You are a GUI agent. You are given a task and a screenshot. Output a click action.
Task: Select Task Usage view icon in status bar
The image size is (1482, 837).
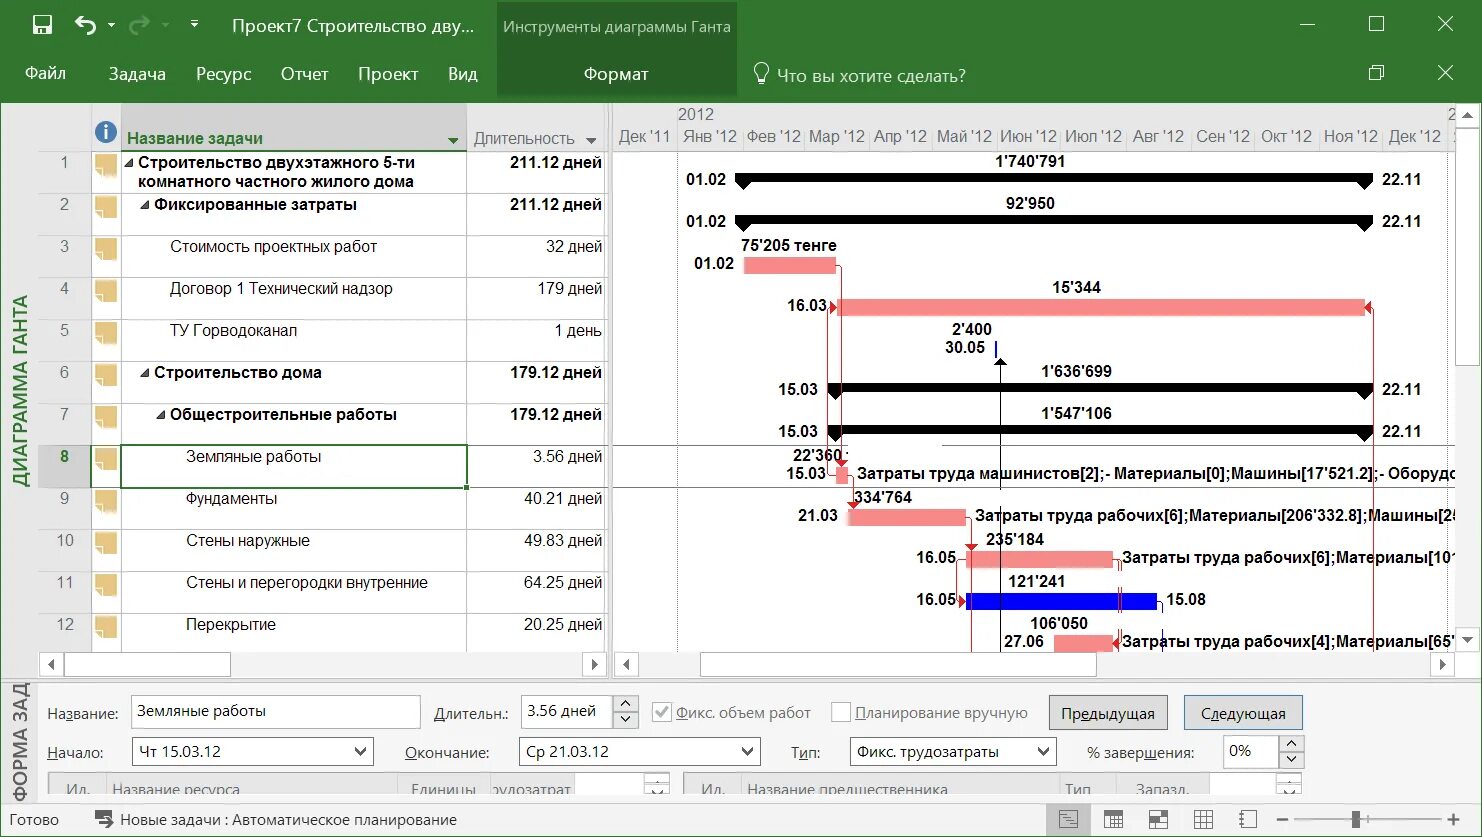[x=1113, y=820]
